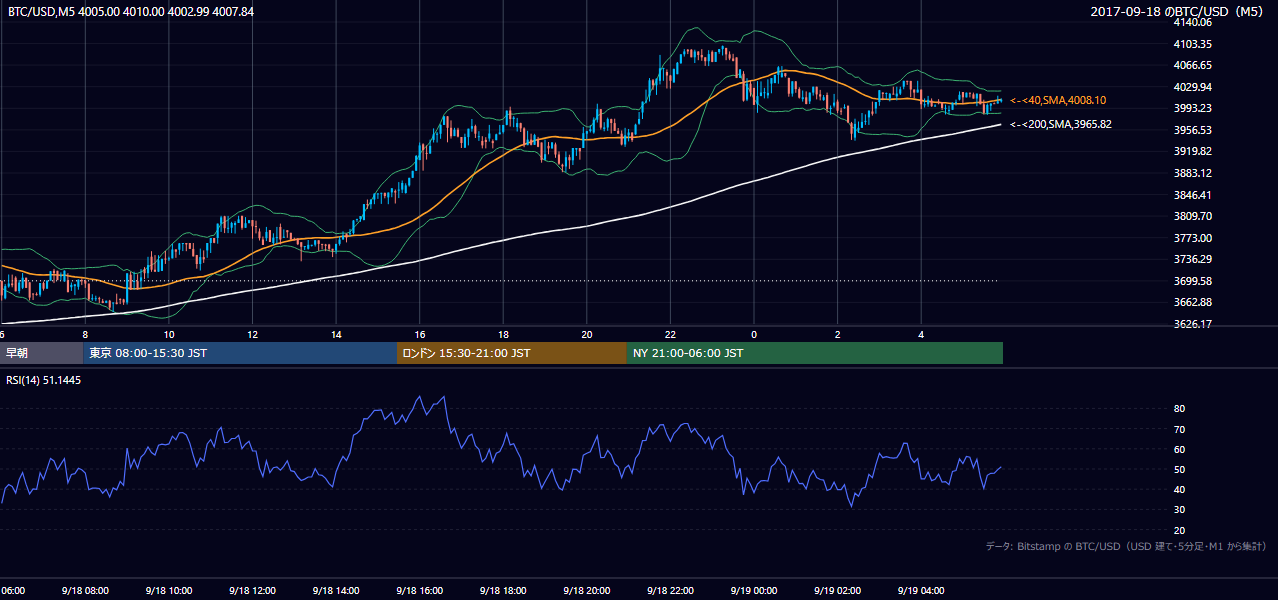Image resolution: width=1278 pixels, height=600 pixels.
Task: Click hour marker 8 on price chart axis
Action: tap(85, 335)
